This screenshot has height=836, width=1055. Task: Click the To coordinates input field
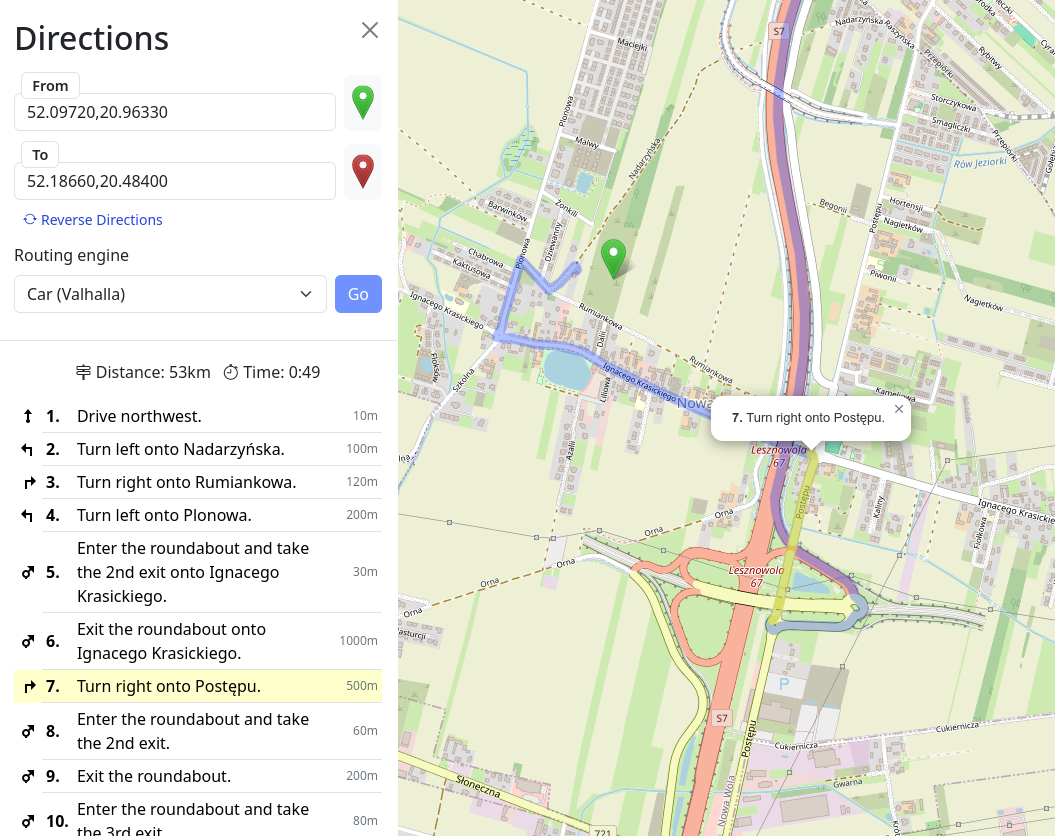(175, 181)
